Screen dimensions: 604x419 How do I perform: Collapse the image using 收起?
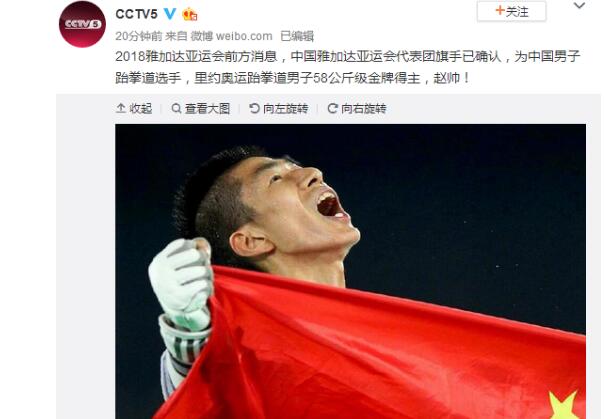(134, 109)
